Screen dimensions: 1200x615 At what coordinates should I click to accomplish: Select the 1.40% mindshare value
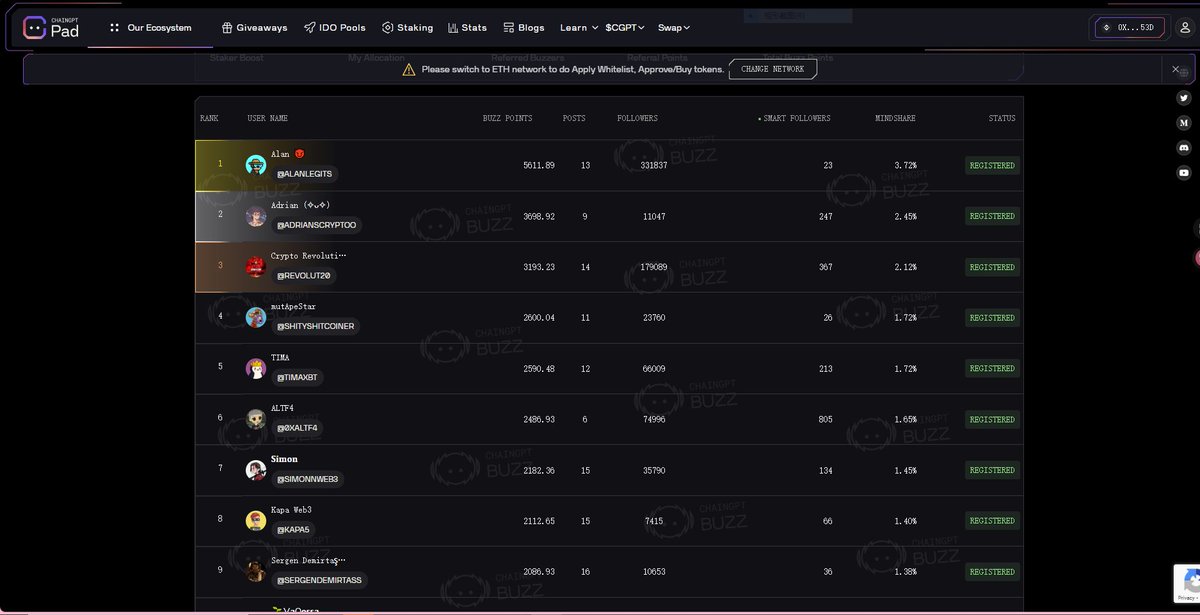click(905, 521)
